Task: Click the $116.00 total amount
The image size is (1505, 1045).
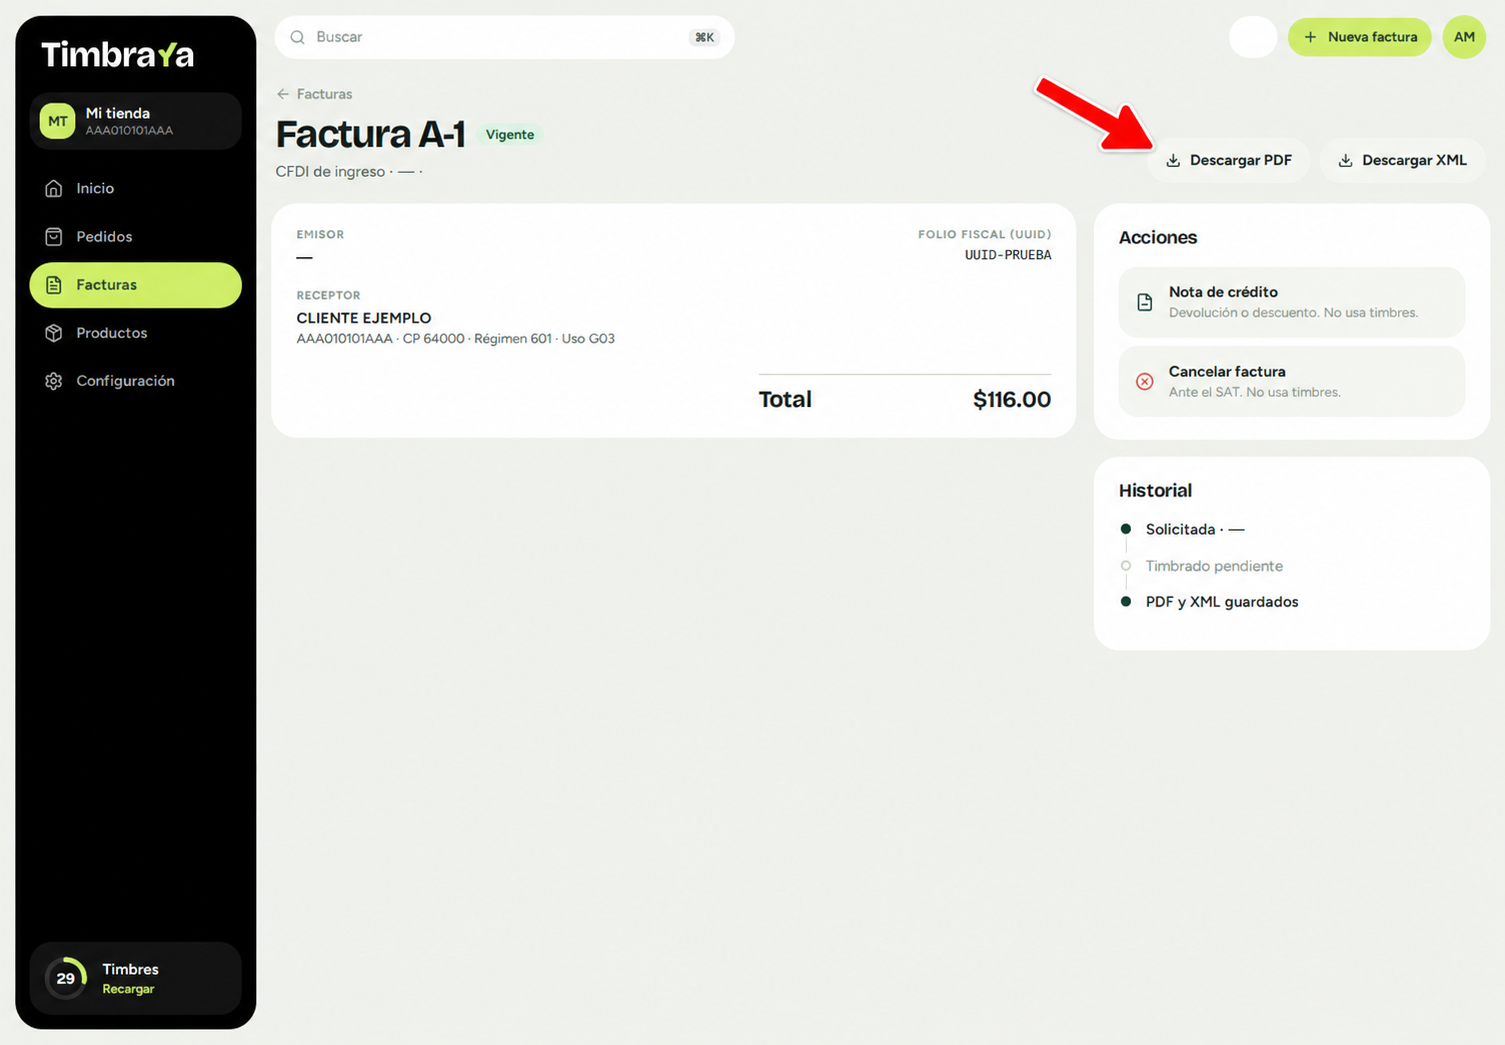Action: (1012, 400)
